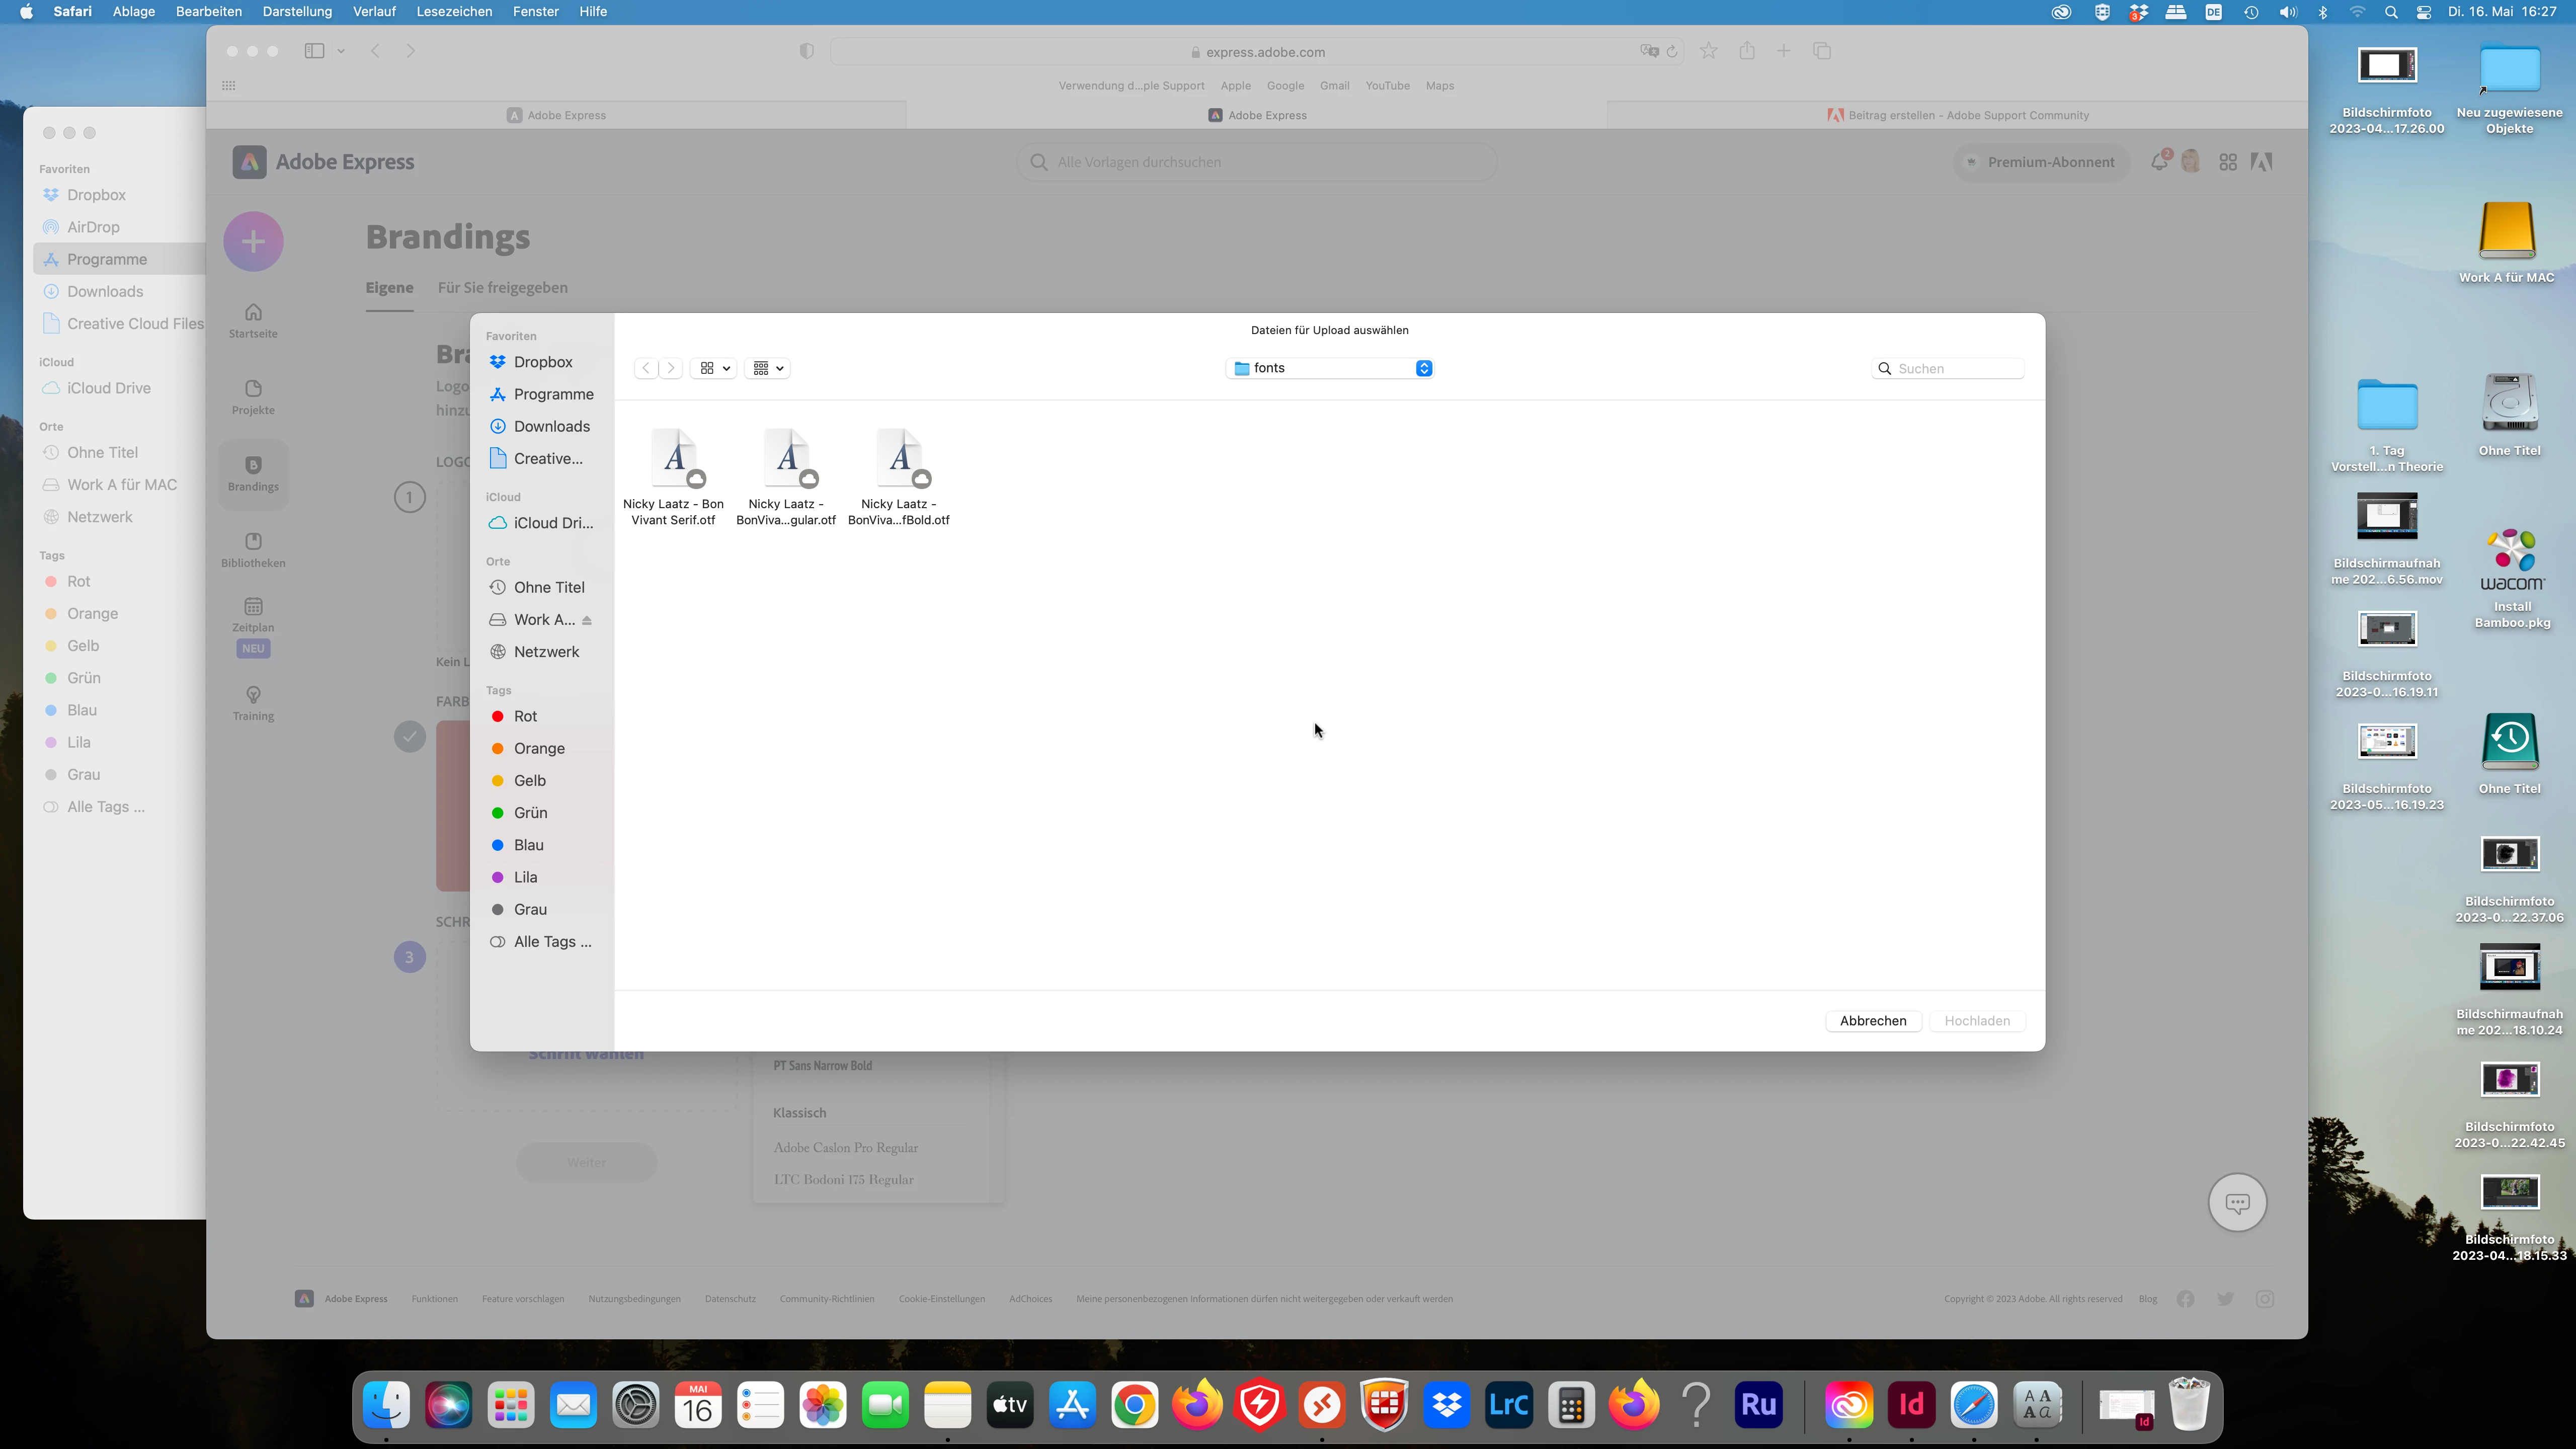Open Lightroom Classic from the Dock
Screen dimensions: 2576x1449
[1508, 1405]
